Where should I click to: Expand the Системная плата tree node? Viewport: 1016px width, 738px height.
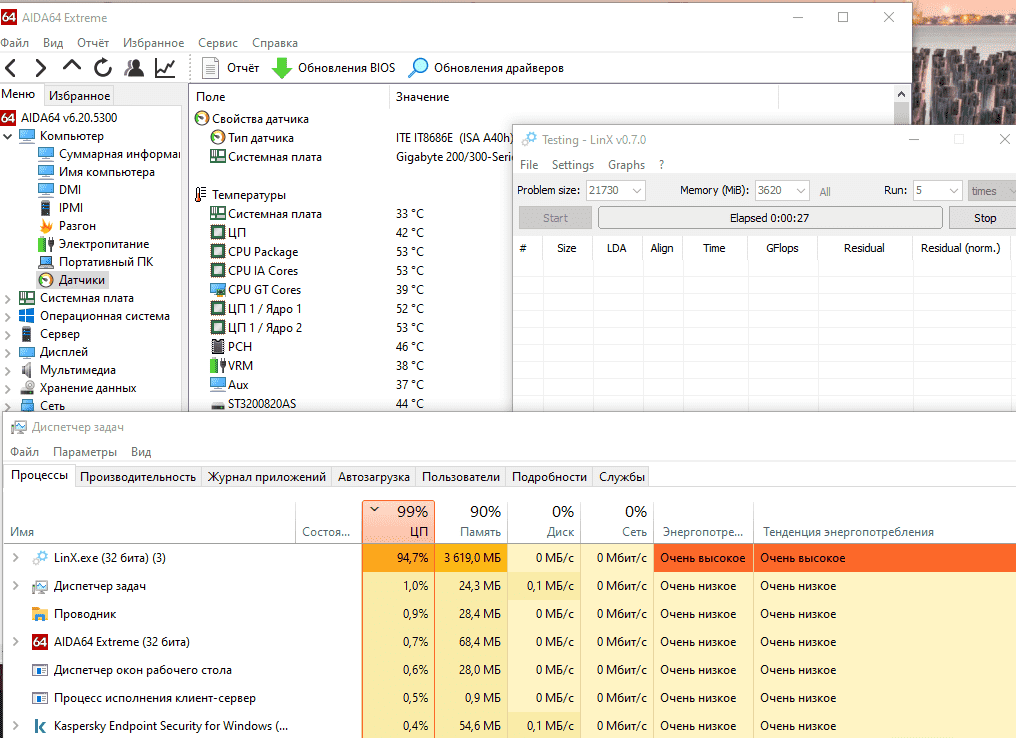click(x=8, y=298)
